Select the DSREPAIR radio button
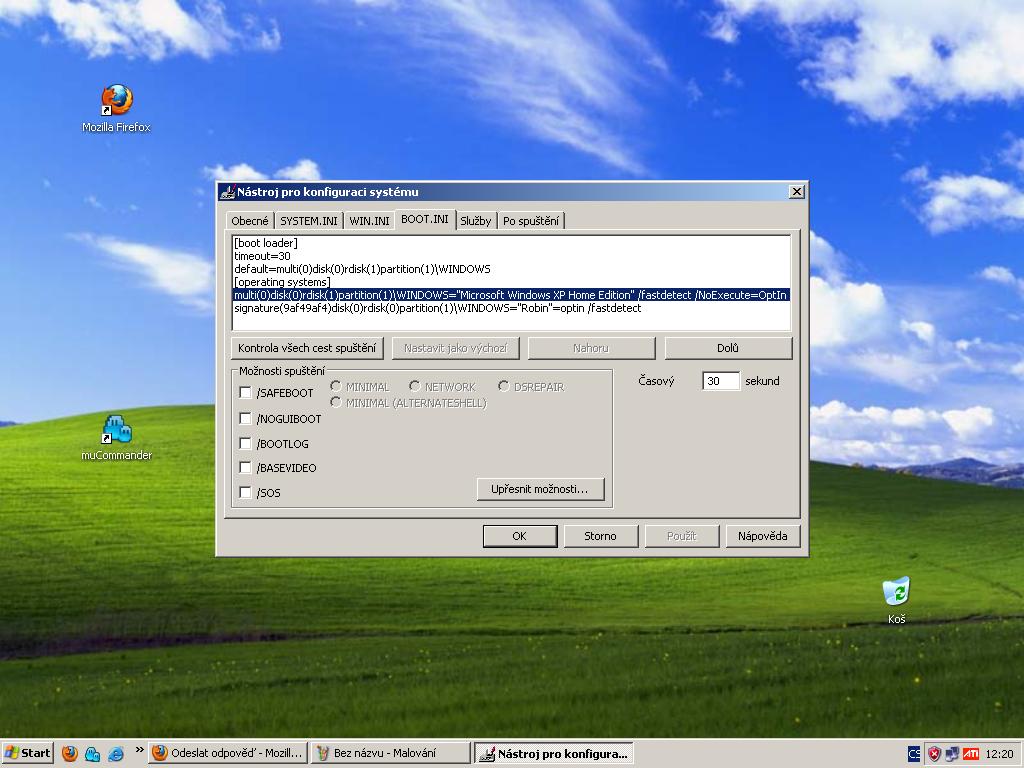1024x768 pixels. [x=504, y=386]
